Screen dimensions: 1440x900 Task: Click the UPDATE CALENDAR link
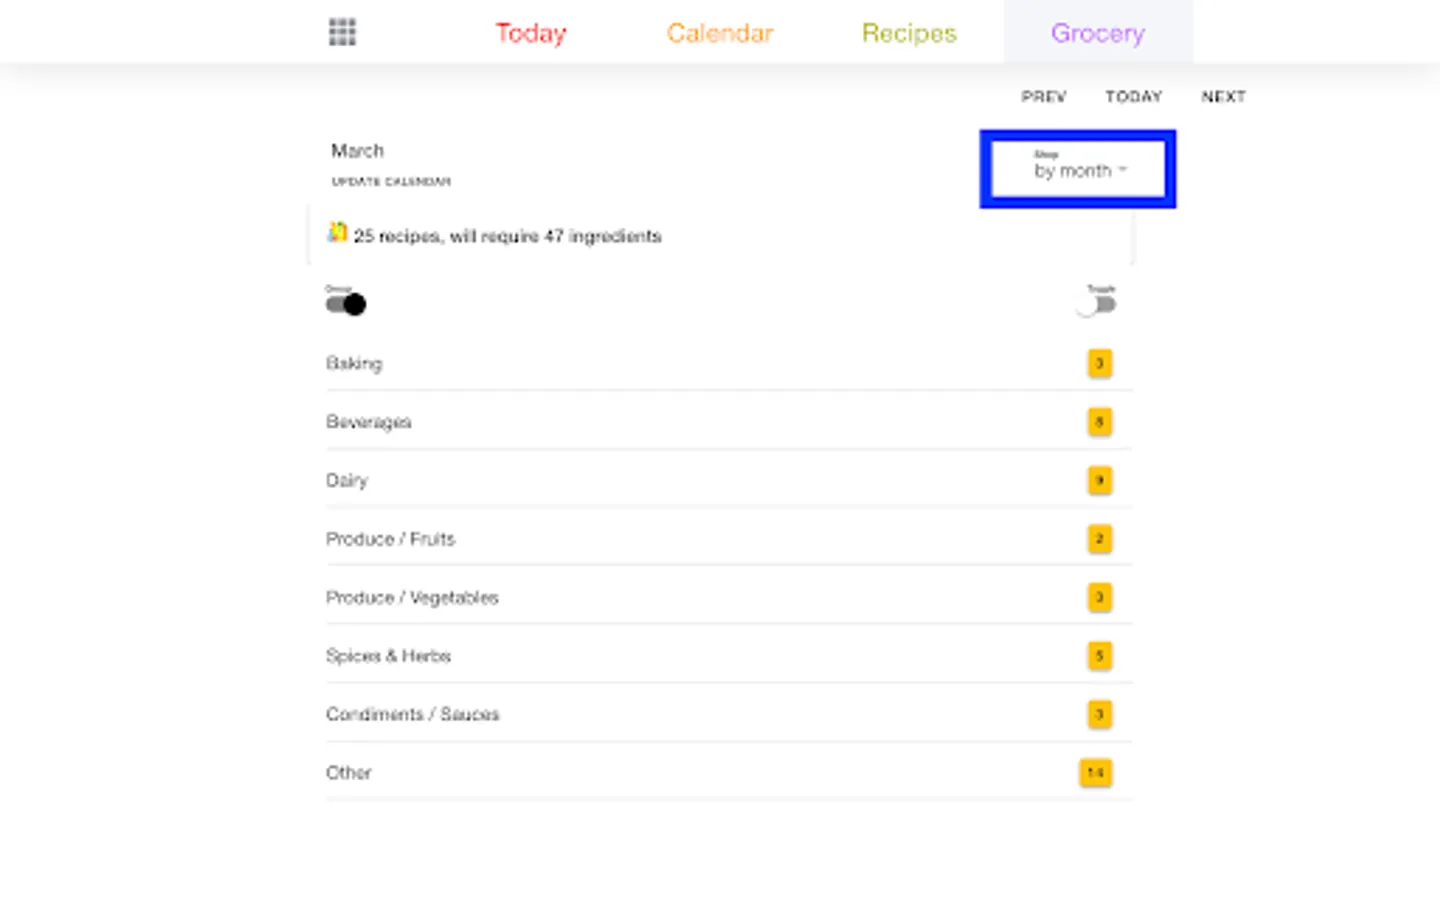[391, 181]
